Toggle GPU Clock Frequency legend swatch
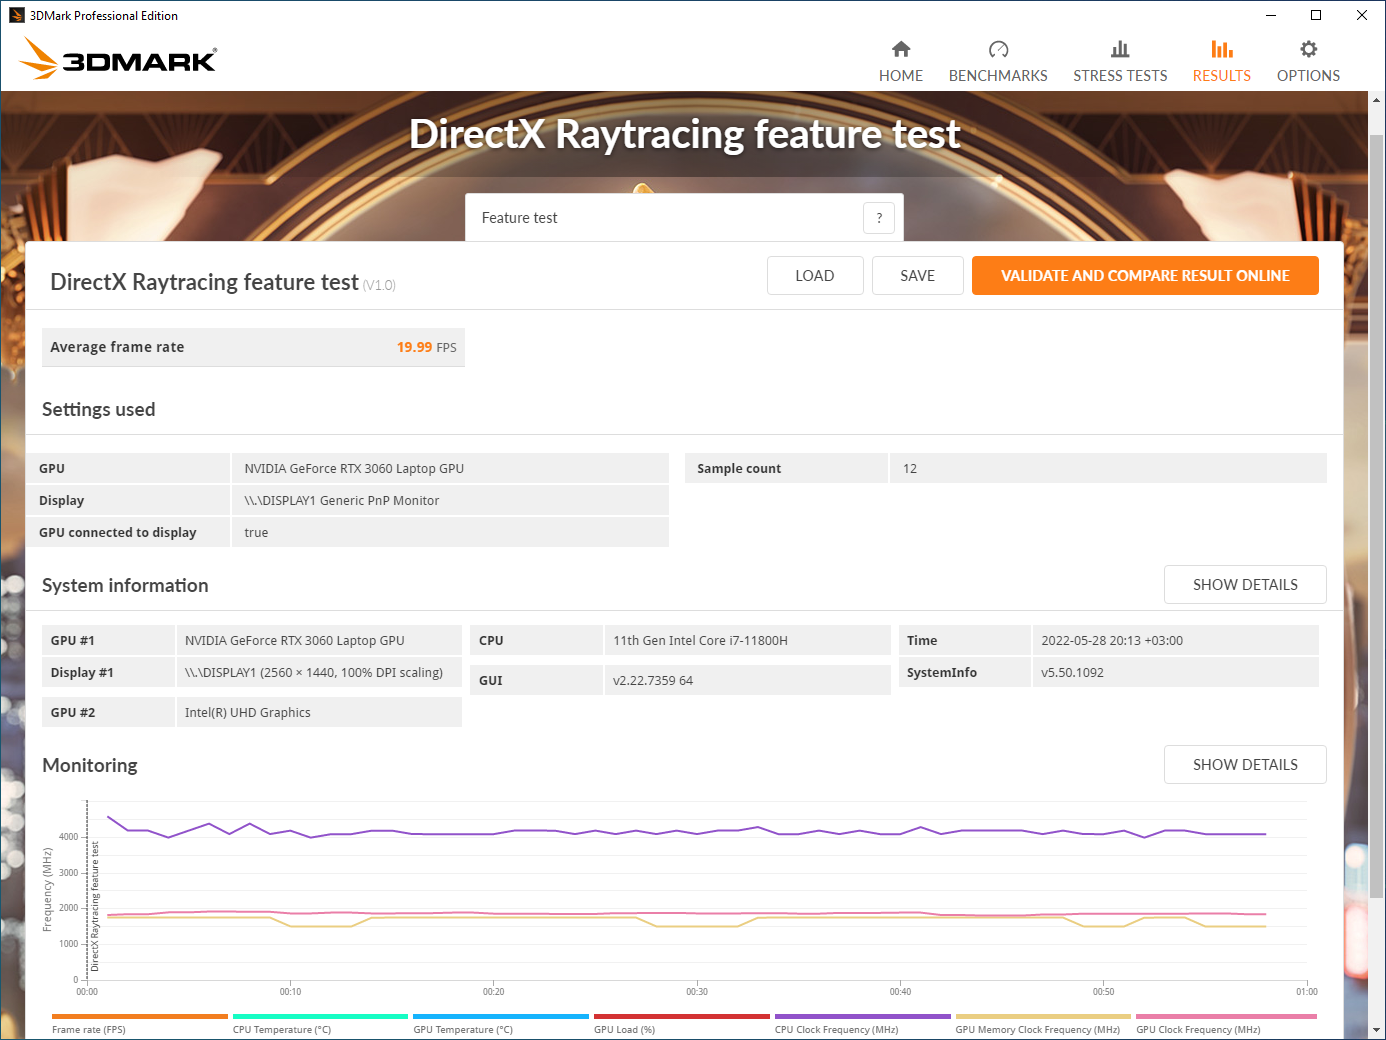Viewport: 1386px width, 1040px height. [1226, 1016]
